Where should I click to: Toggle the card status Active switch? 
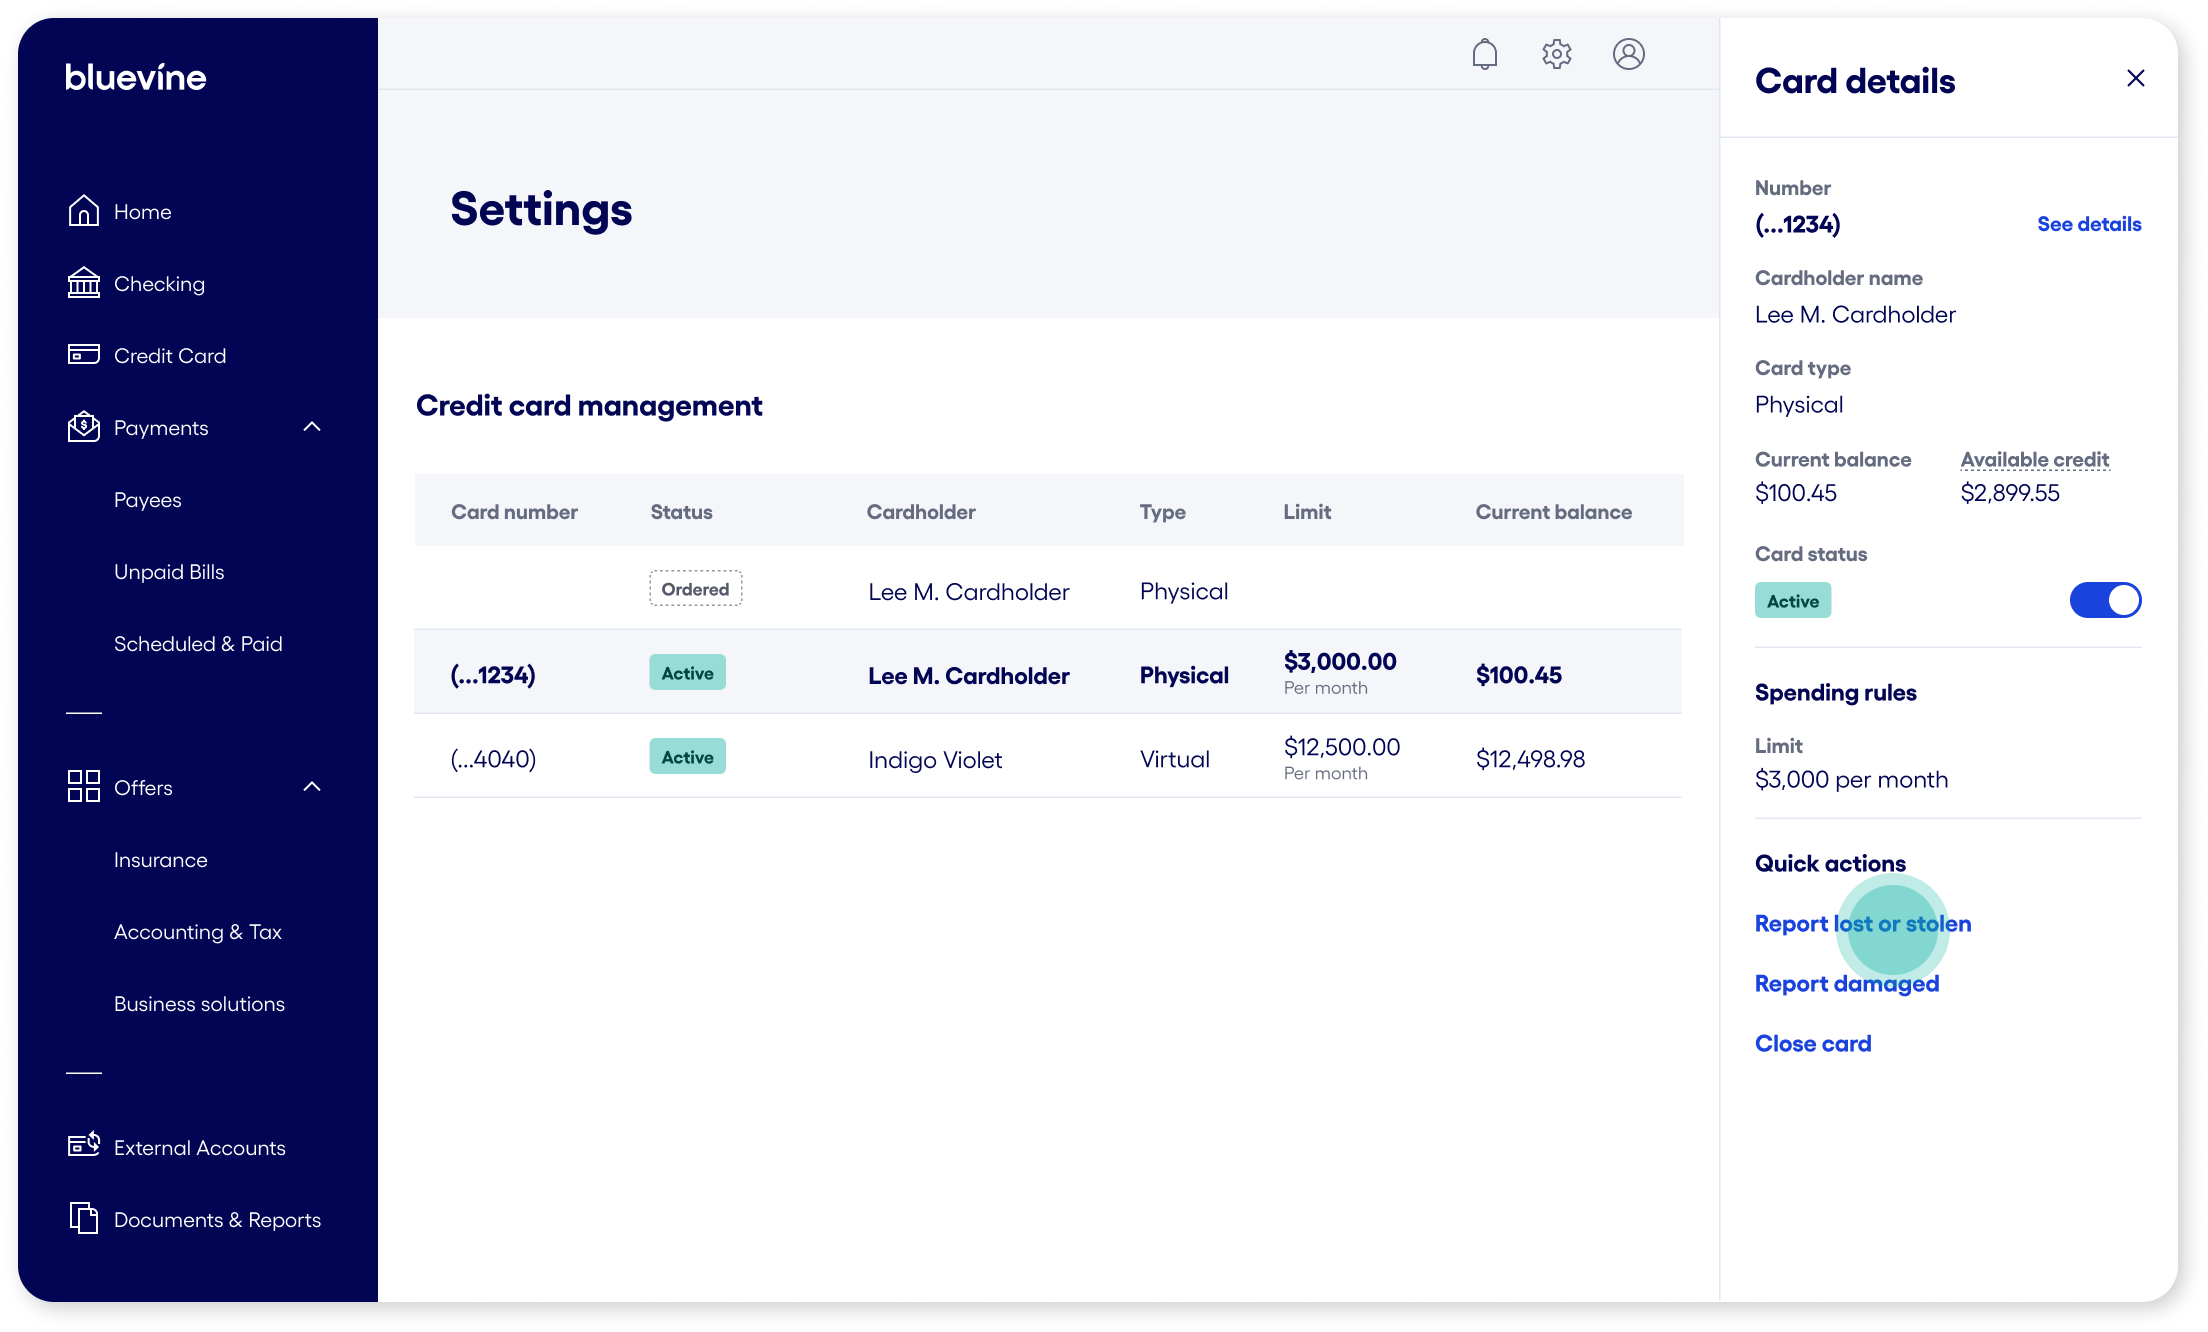(x=2105, y=600)
